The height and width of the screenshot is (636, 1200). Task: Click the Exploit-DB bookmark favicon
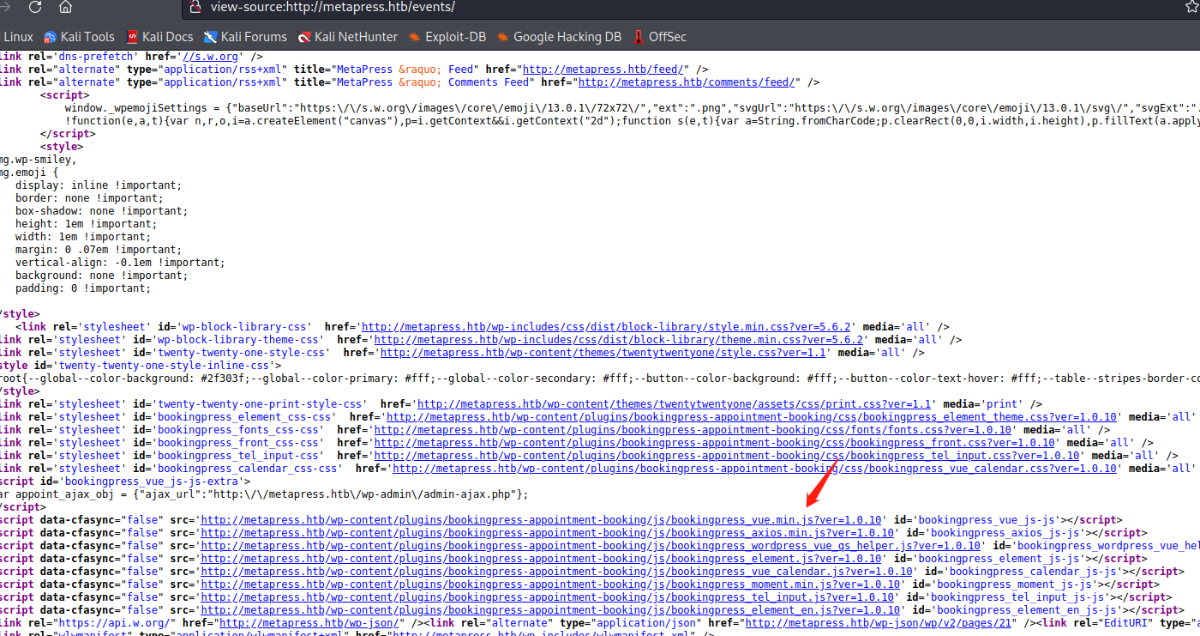pos(415,37)
